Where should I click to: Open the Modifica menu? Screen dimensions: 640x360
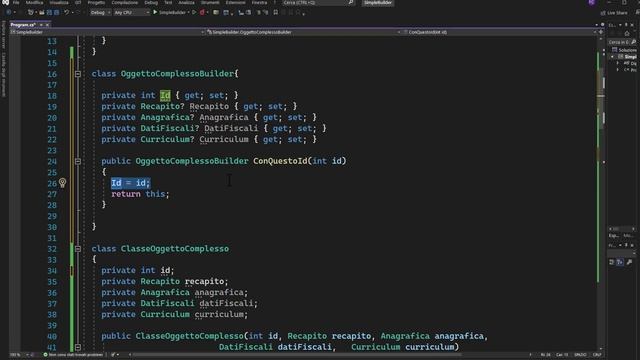(x=34, y=2)
